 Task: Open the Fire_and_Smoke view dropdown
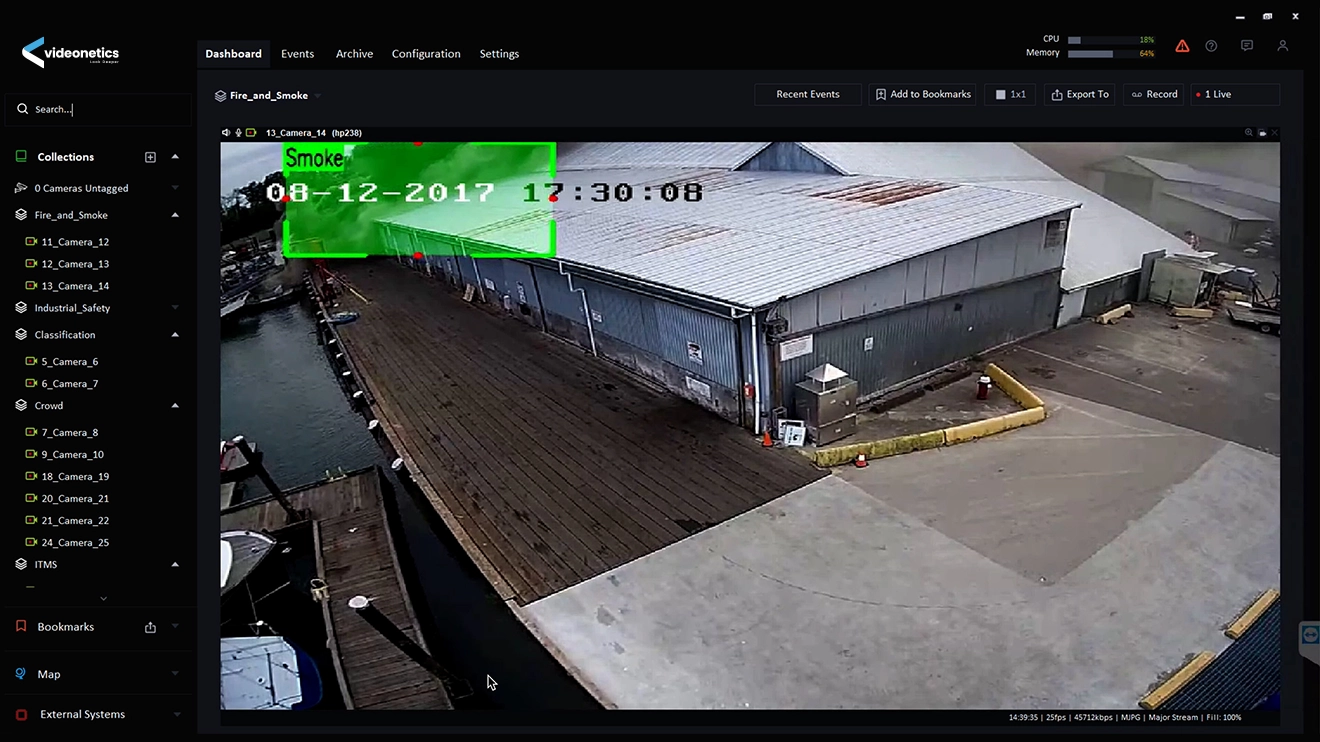click(x=318, y=96)
